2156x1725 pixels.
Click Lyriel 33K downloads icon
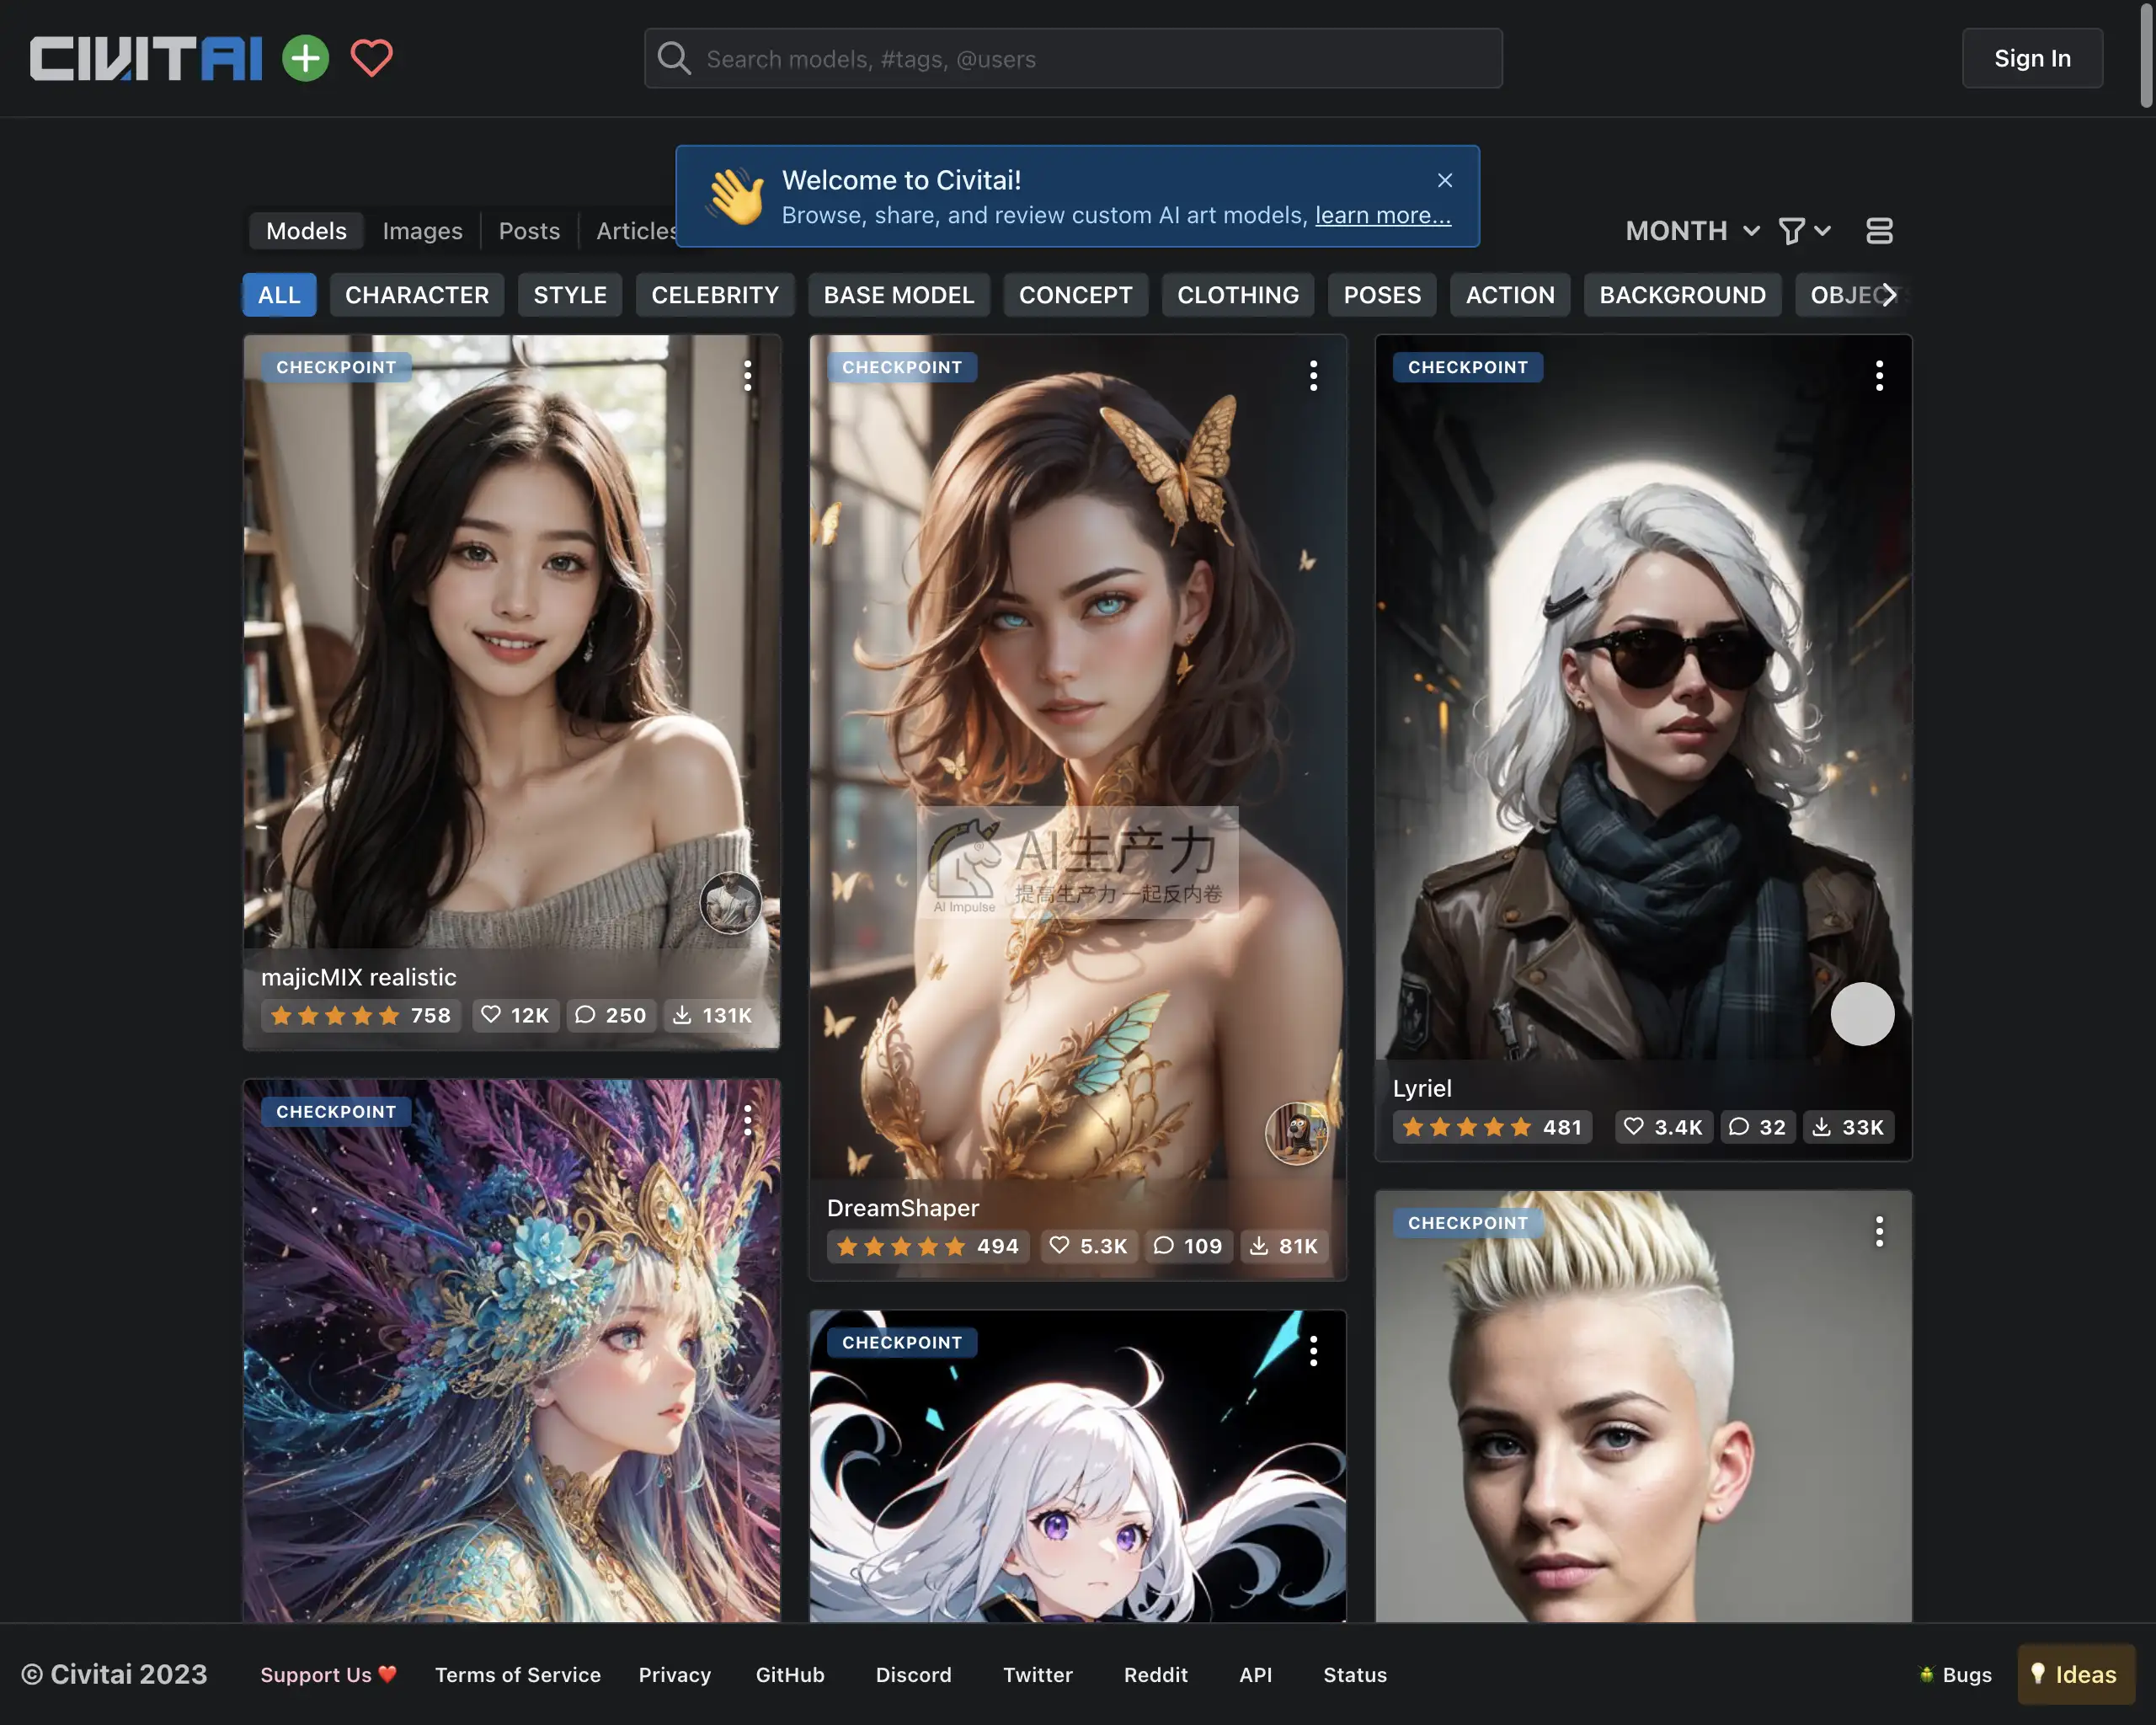click(1848, 1127)
